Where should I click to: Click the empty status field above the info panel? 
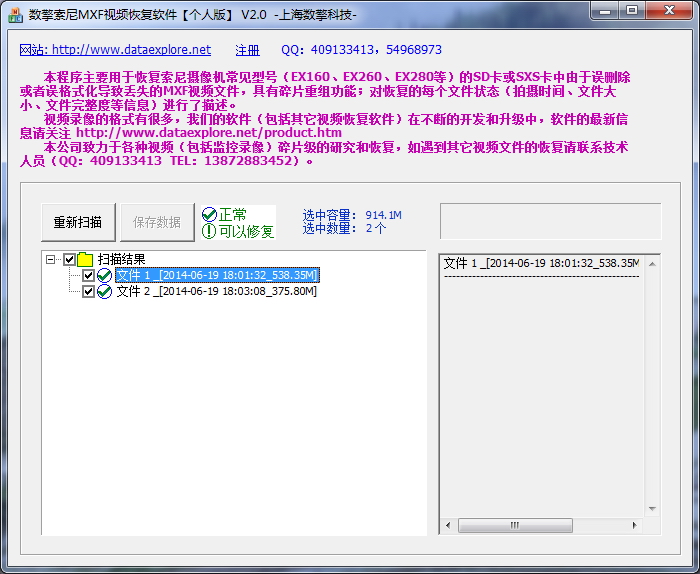pyautogui.click(x=550, y=221)
